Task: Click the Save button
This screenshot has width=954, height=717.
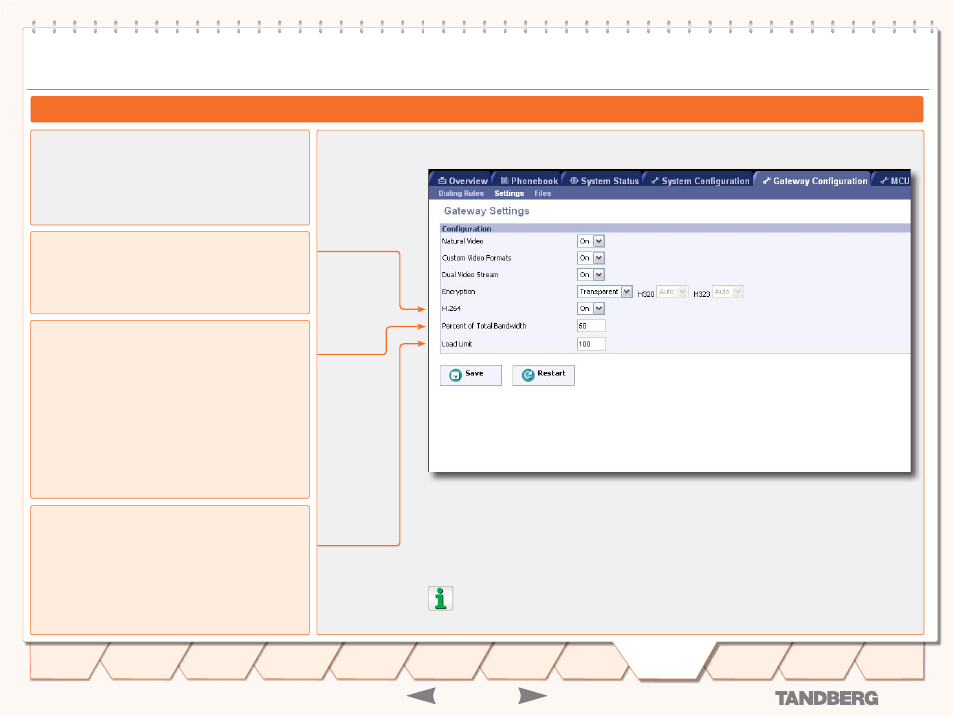Action: click(x=471, y=375)
